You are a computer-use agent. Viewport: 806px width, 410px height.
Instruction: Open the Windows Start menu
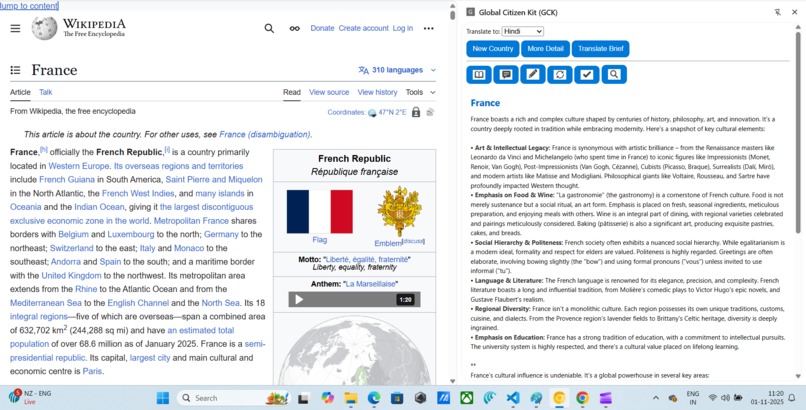click(x=162, y=398)
